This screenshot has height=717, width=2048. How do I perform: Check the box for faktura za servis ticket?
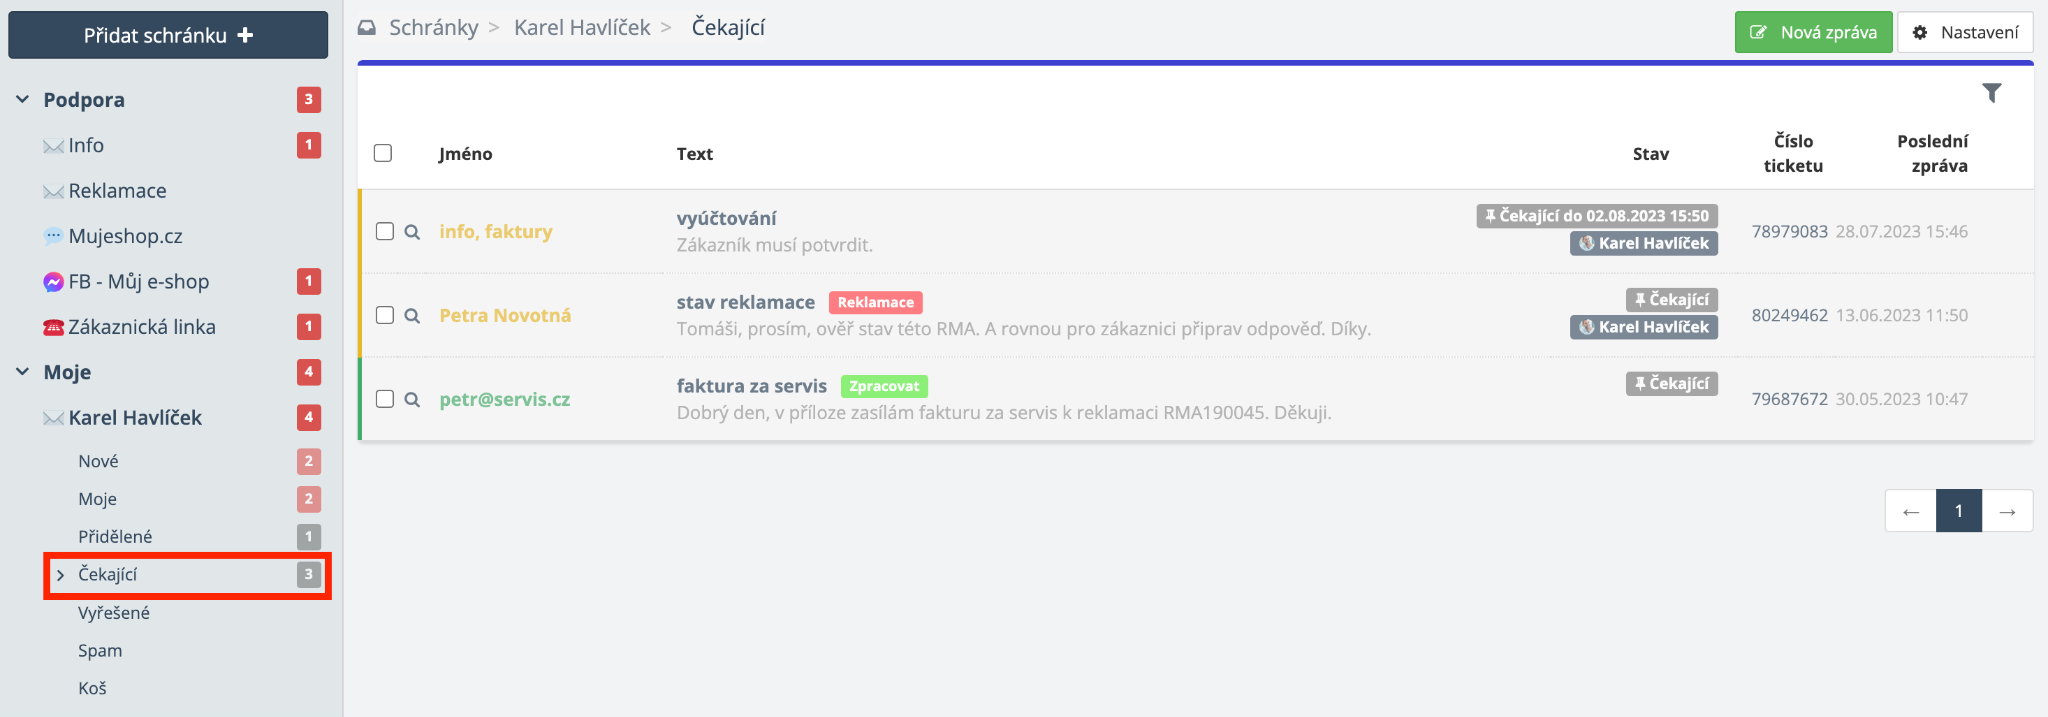[385, 399]
